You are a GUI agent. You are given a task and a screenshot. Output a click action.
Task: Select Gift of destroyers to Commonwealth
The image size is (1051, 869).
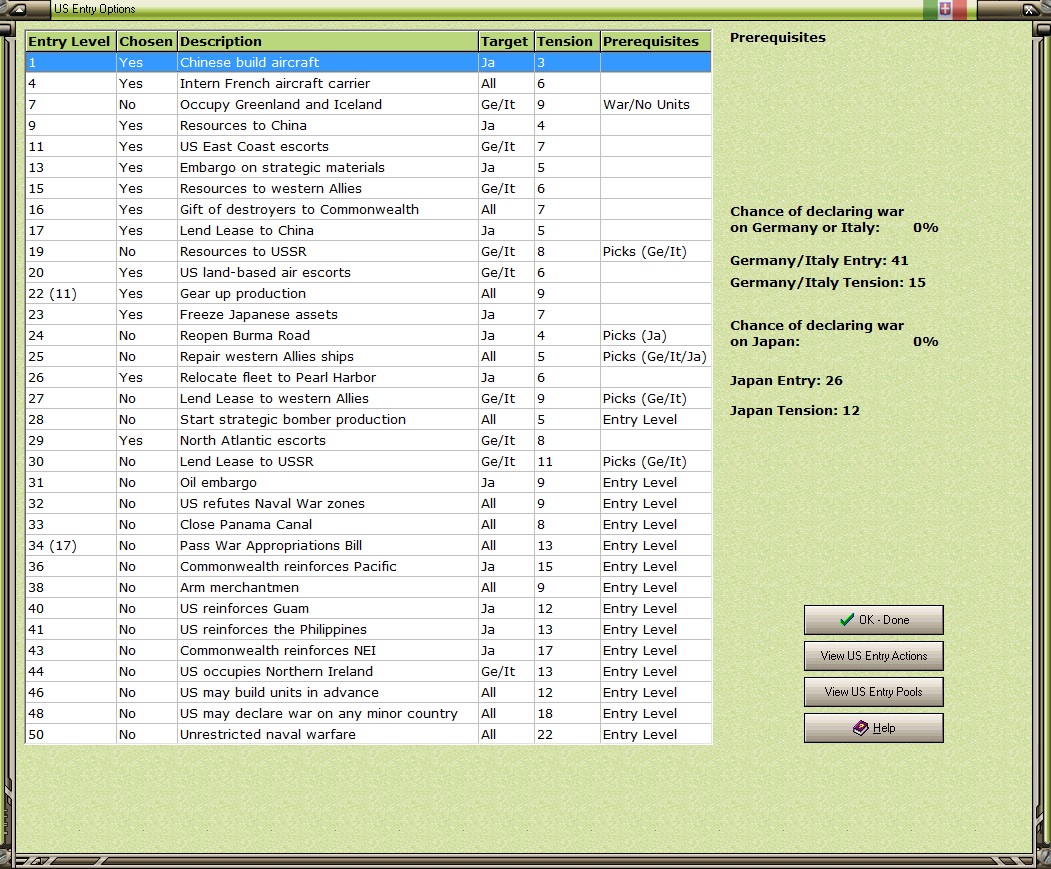[x=368, y=209]
